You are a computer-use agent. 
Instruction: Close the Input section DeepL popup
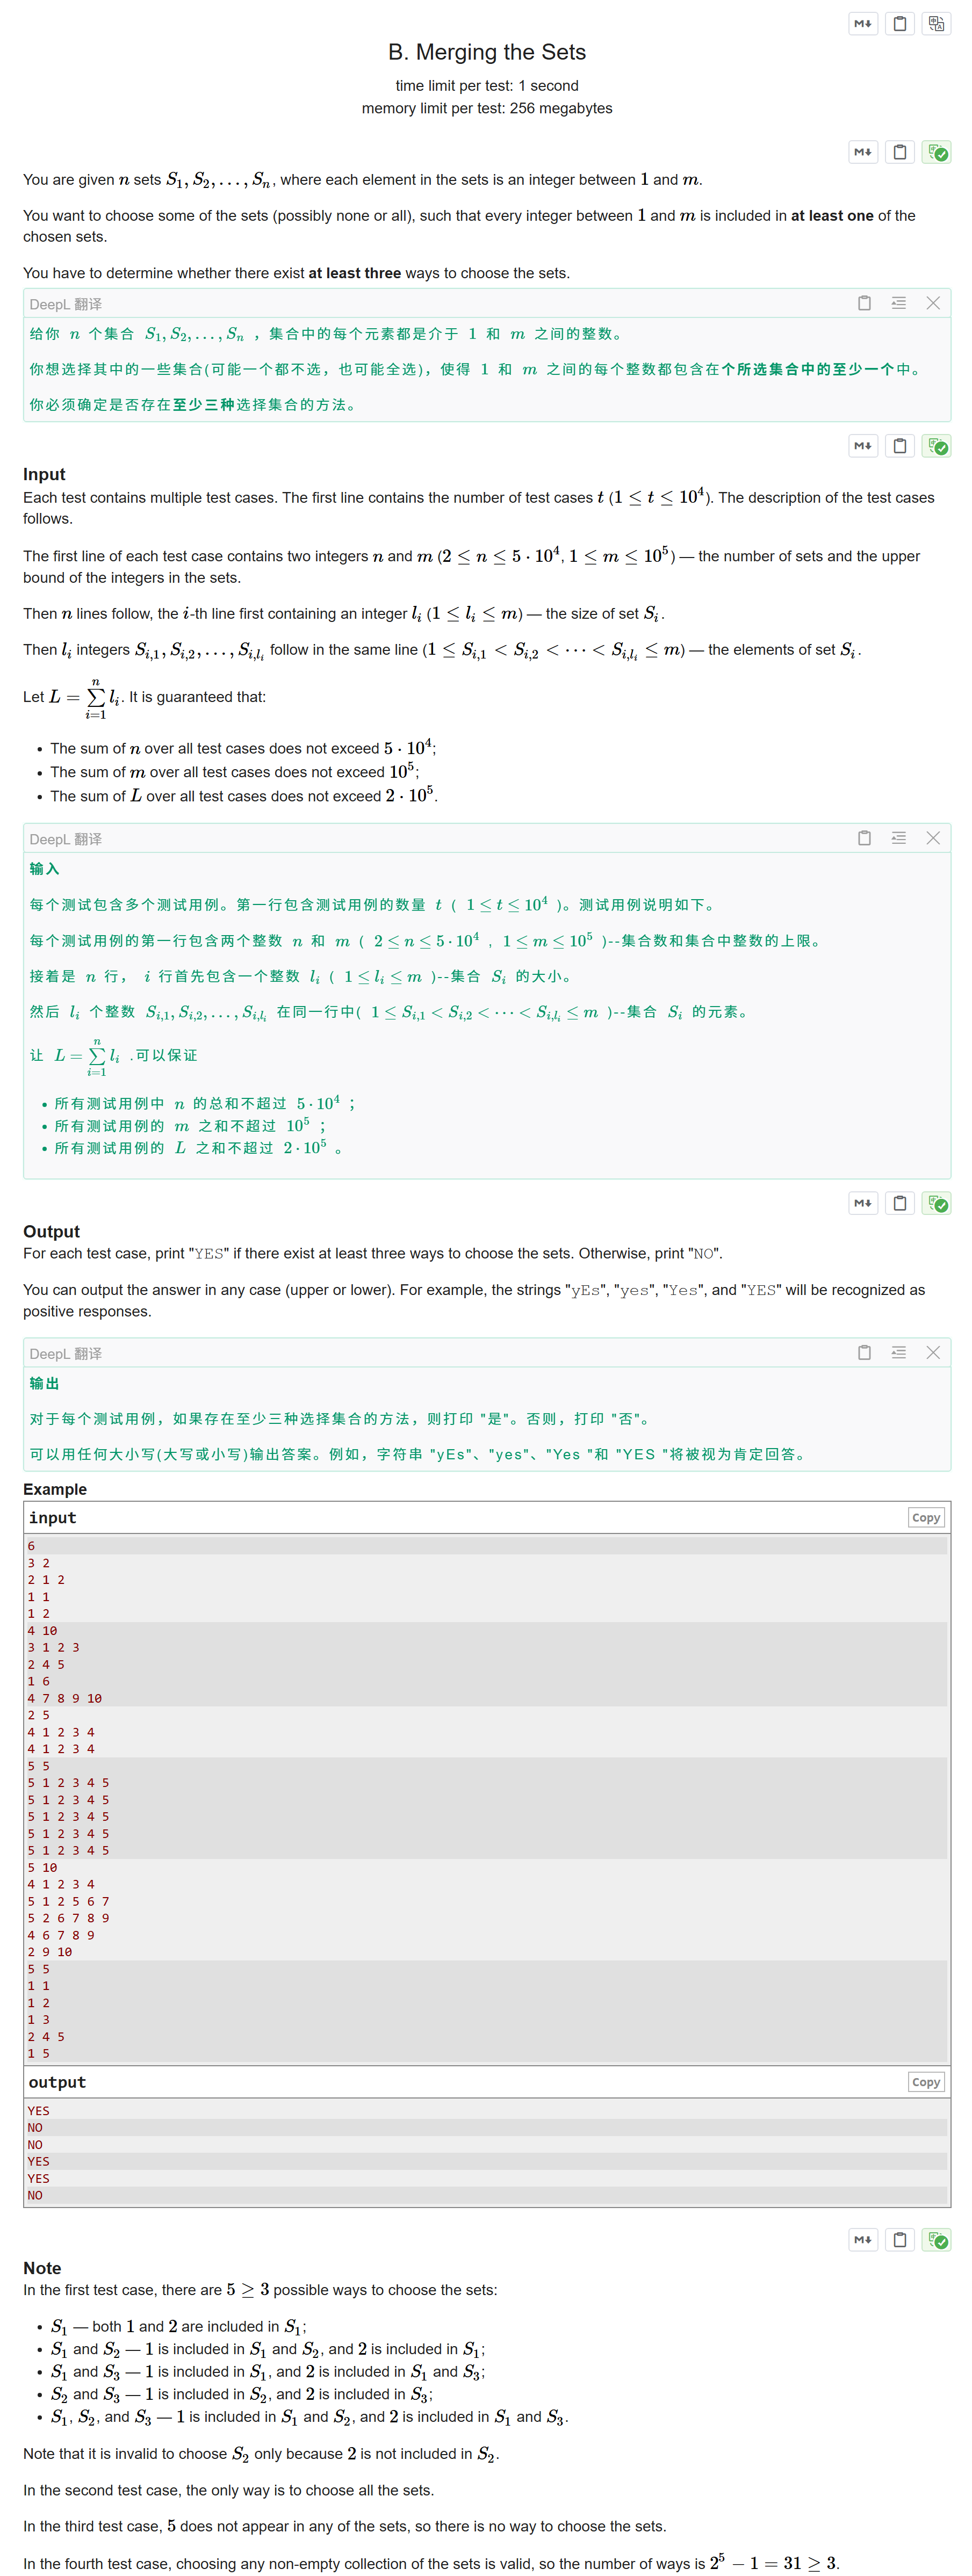934,838
